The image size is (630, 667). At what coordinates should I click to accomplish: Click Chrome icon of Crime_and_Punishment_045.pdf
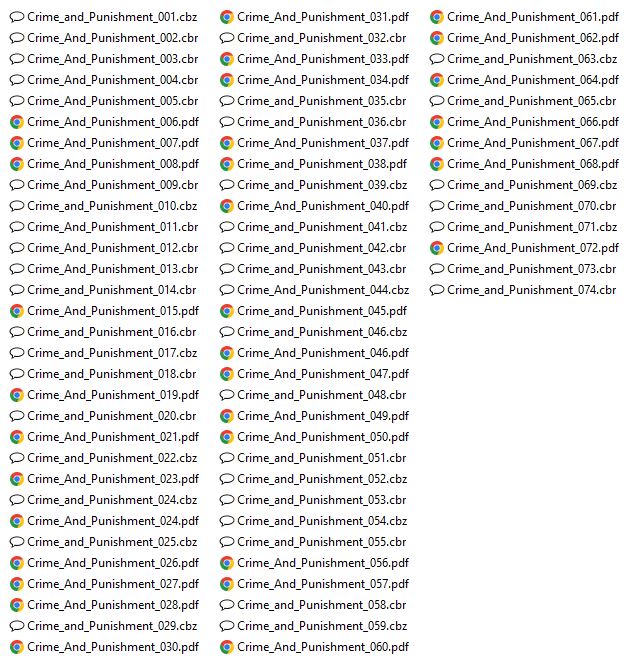tap(227, 311)
